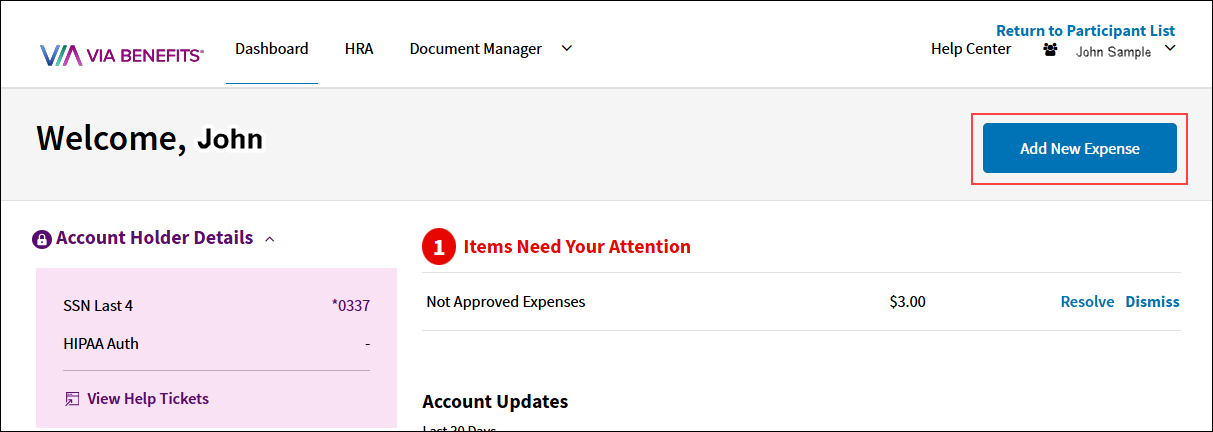
Task: Open View Help Tickets link
Action: tap(148, 398)
